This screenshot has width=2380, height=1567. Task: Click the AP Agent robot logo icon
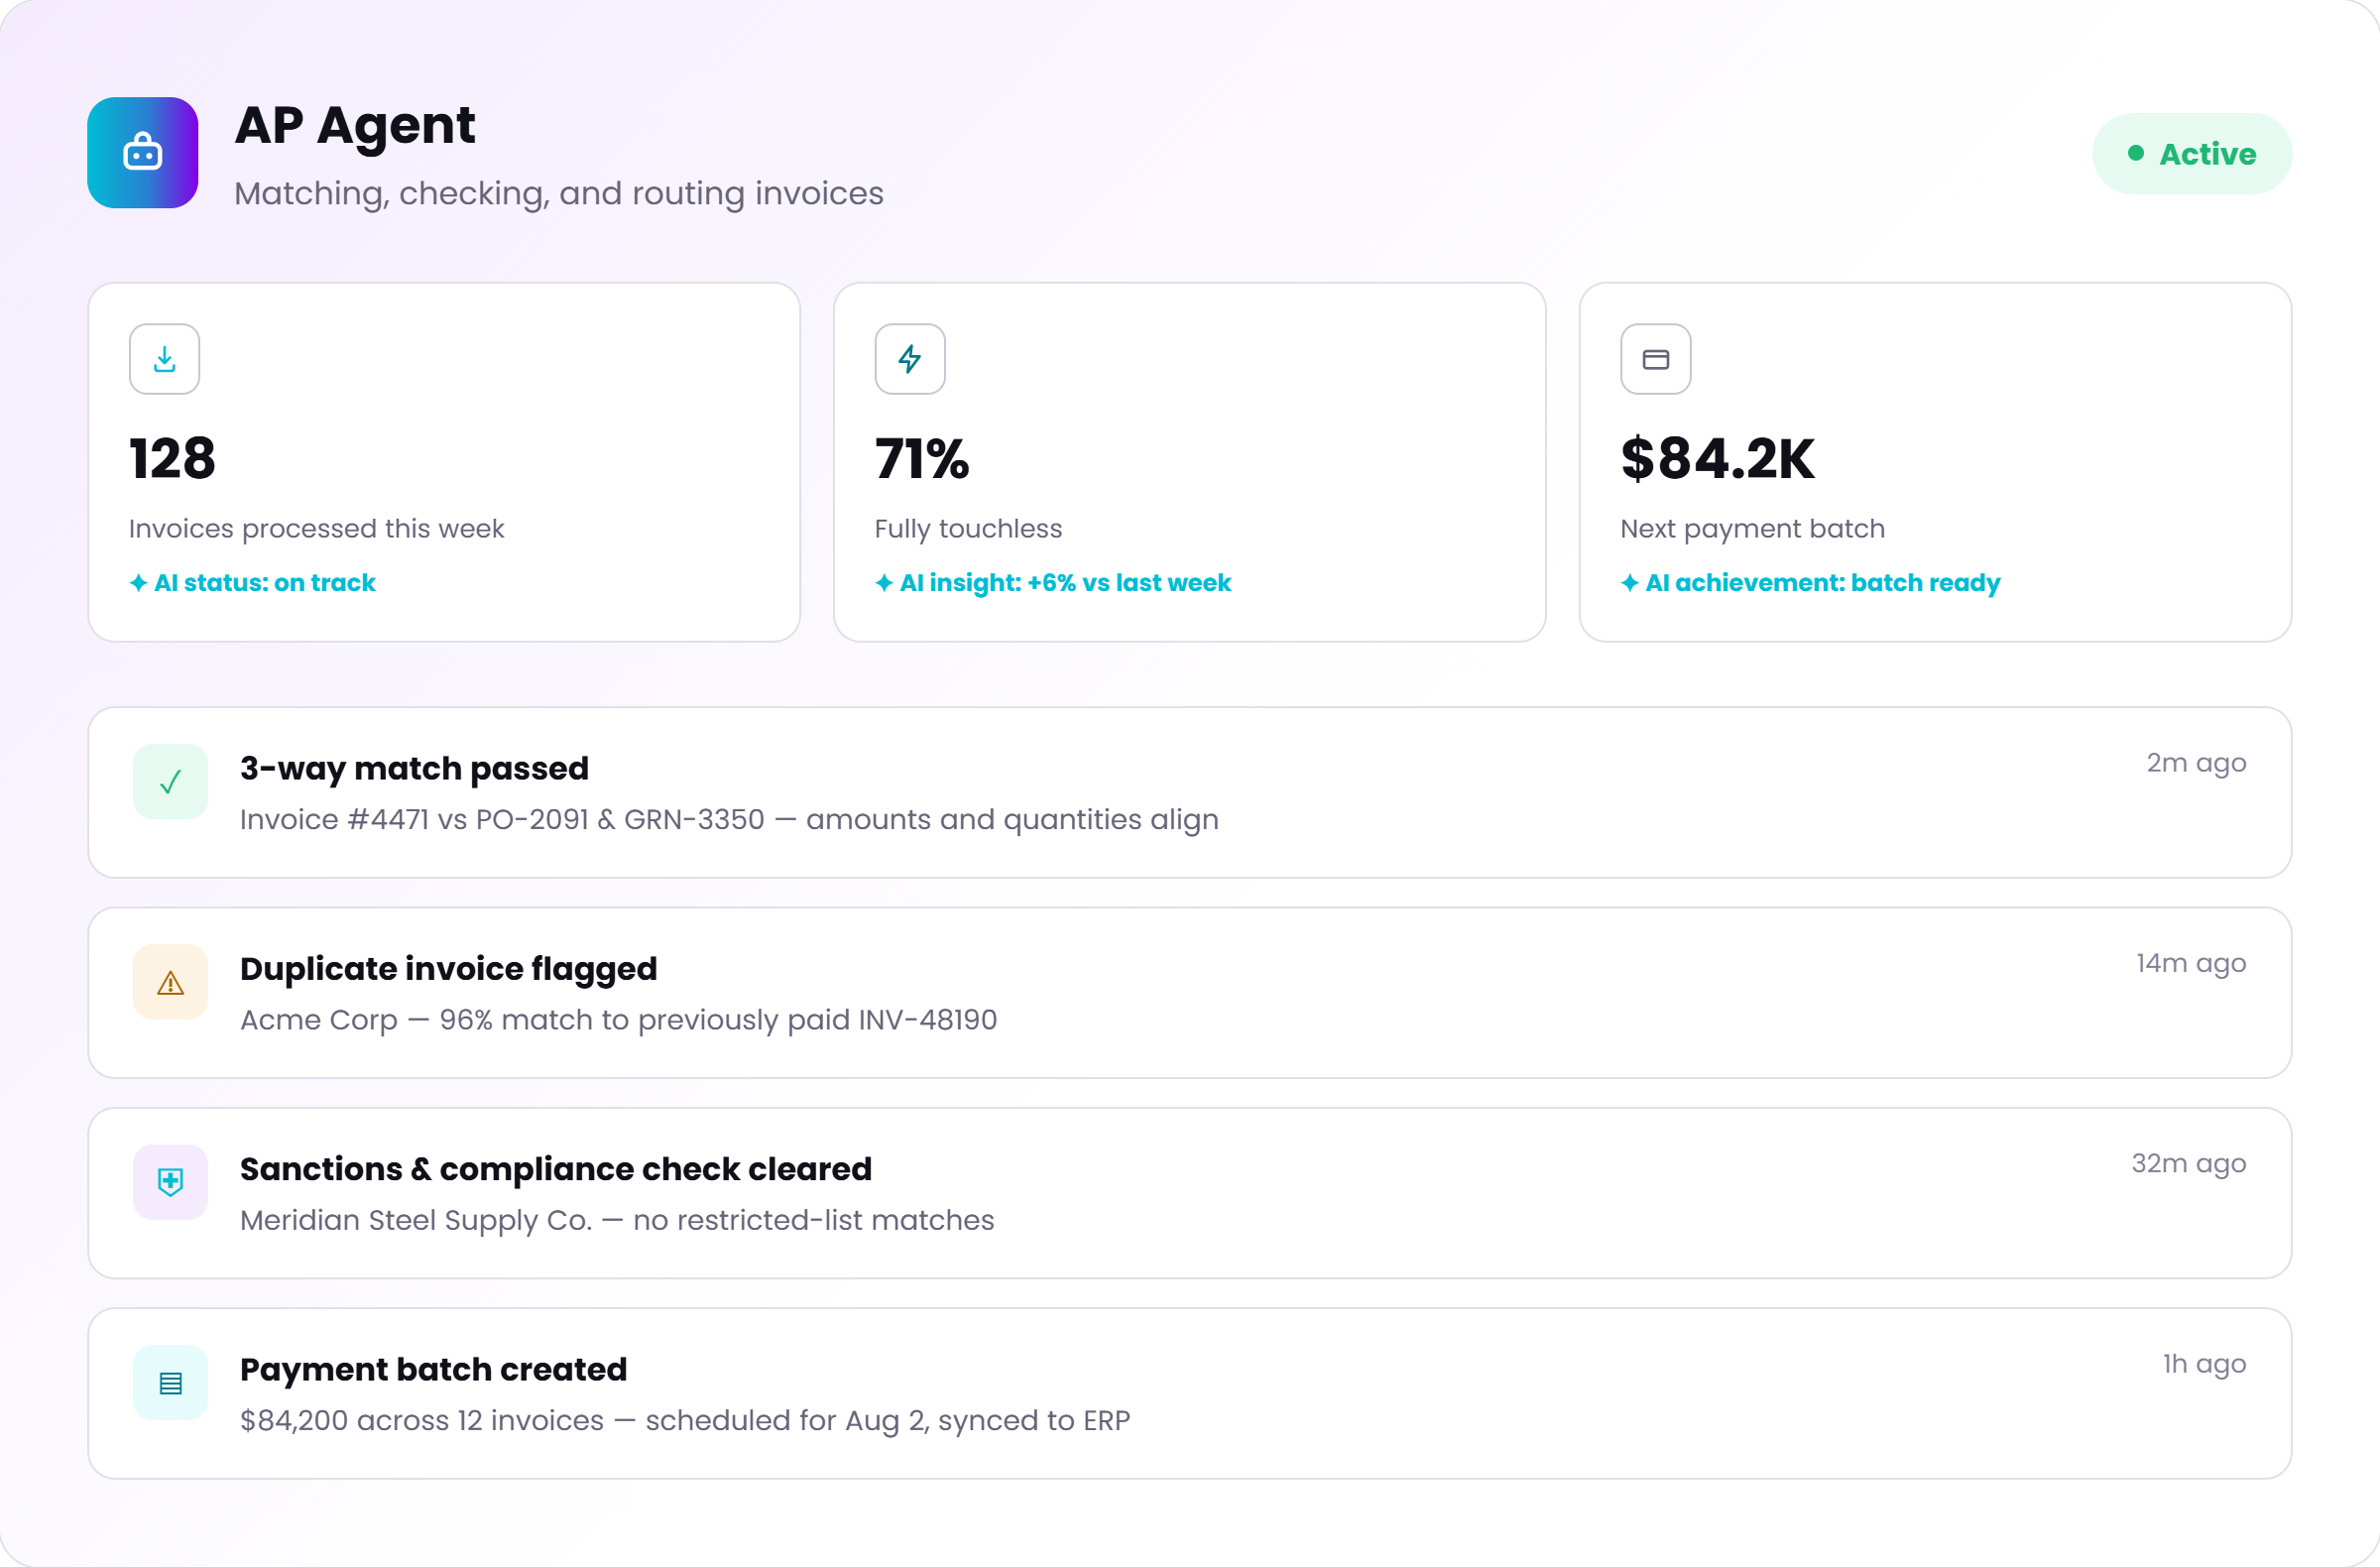142,153
